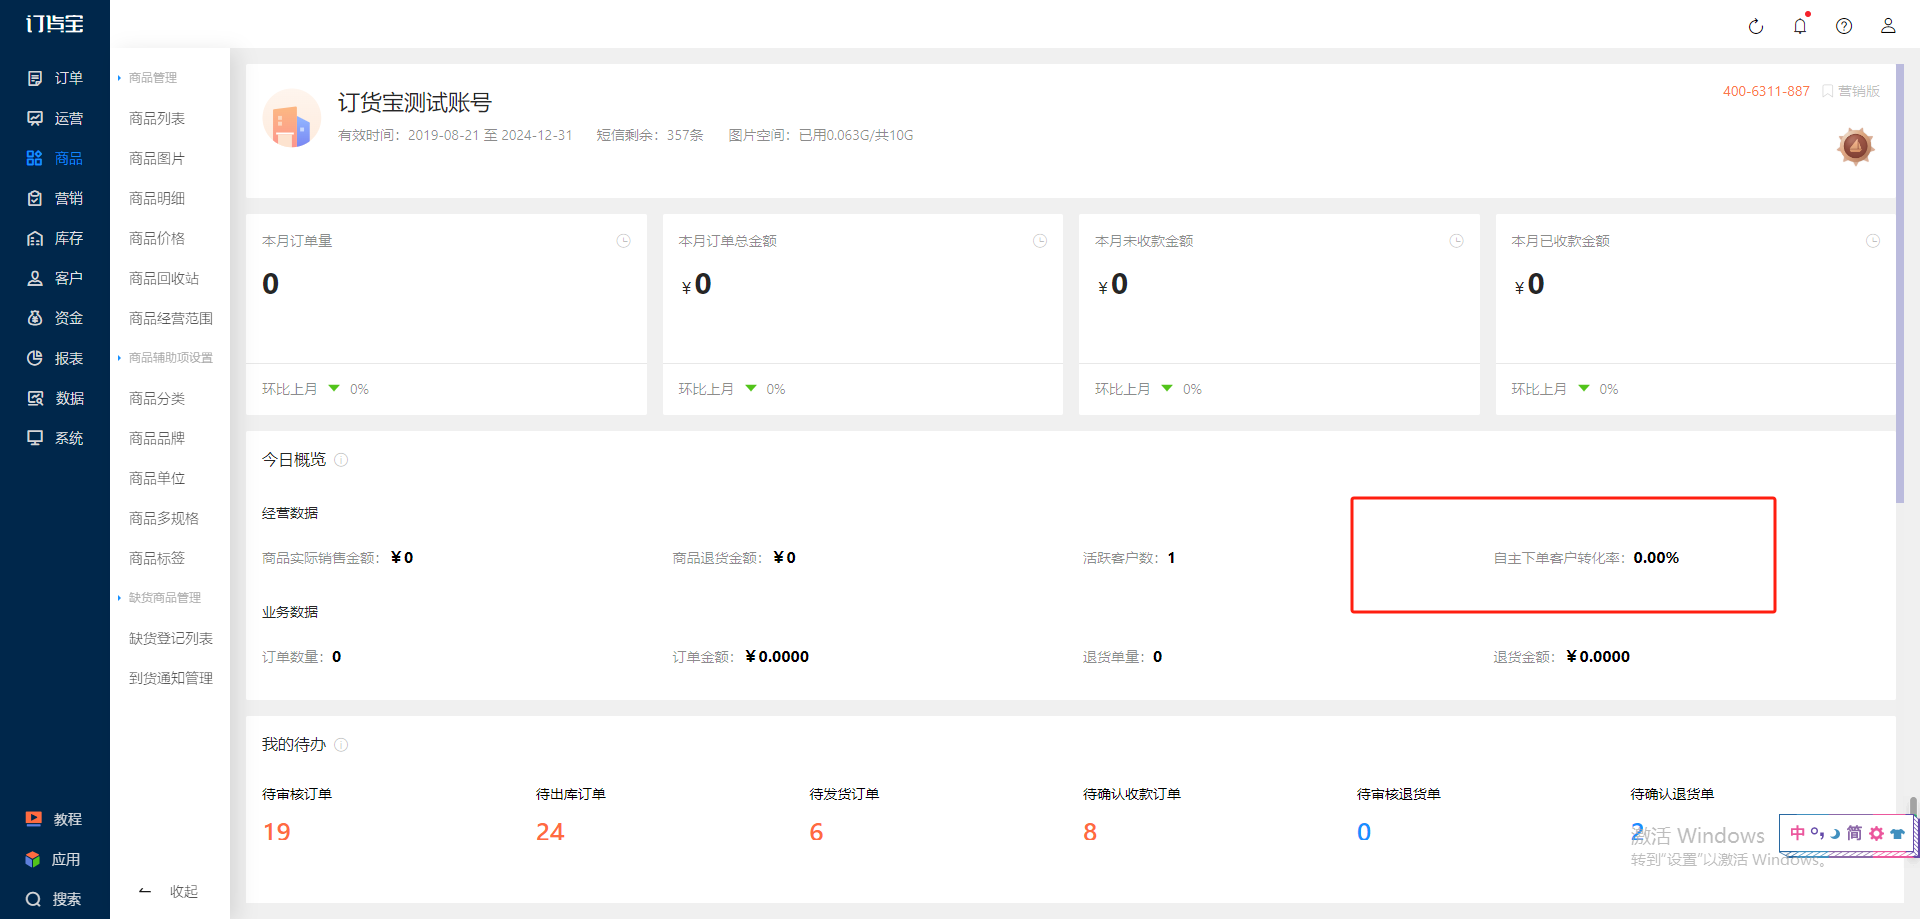Click the bronze medal badge icon
This screenshot has width=1920, height=919.
[1856, 147]
